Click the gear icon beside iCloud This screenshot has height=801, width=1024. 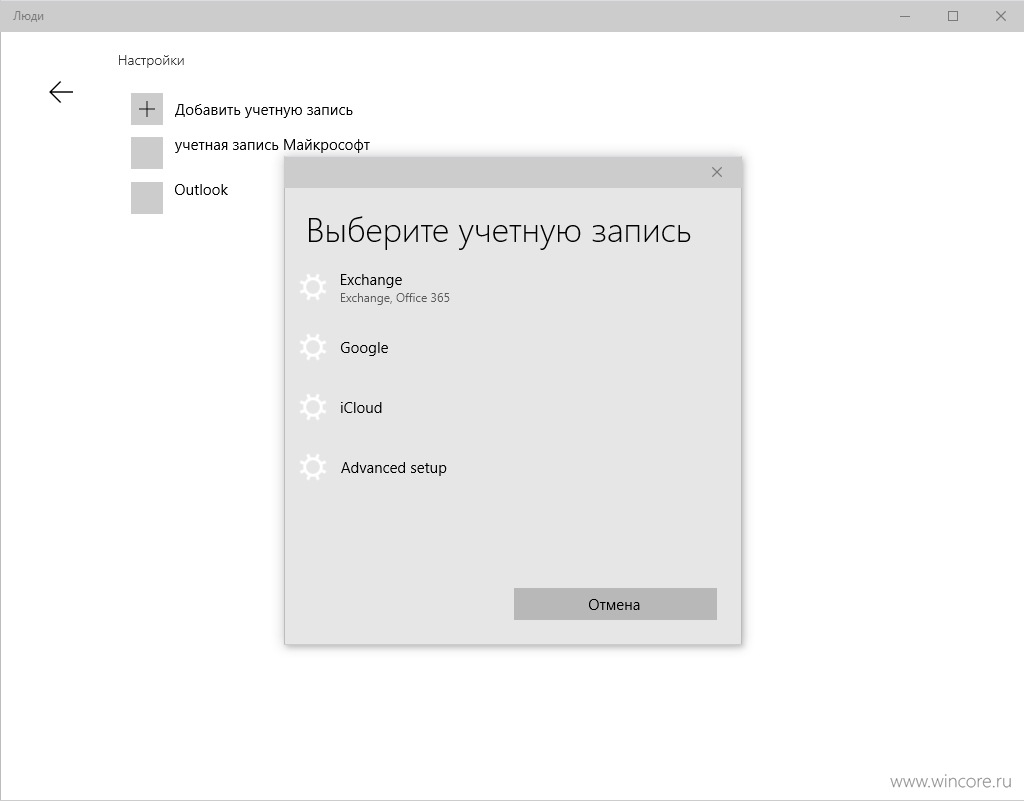tap(313, 407)
